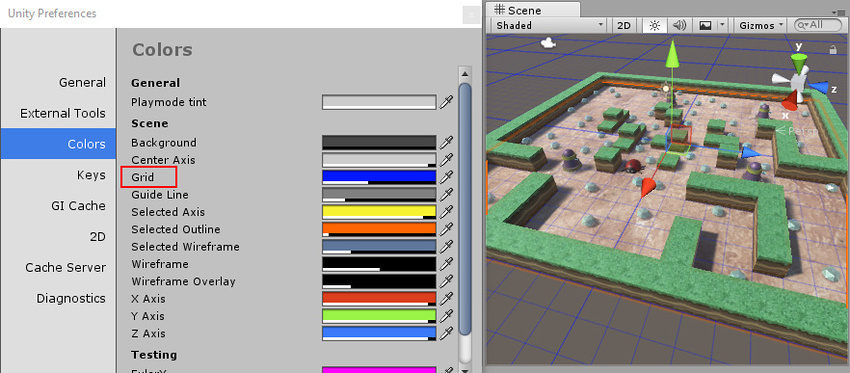Open the Shaded draw mode dropdown
This screenshot has height=373, width=850.
(549, 25)
